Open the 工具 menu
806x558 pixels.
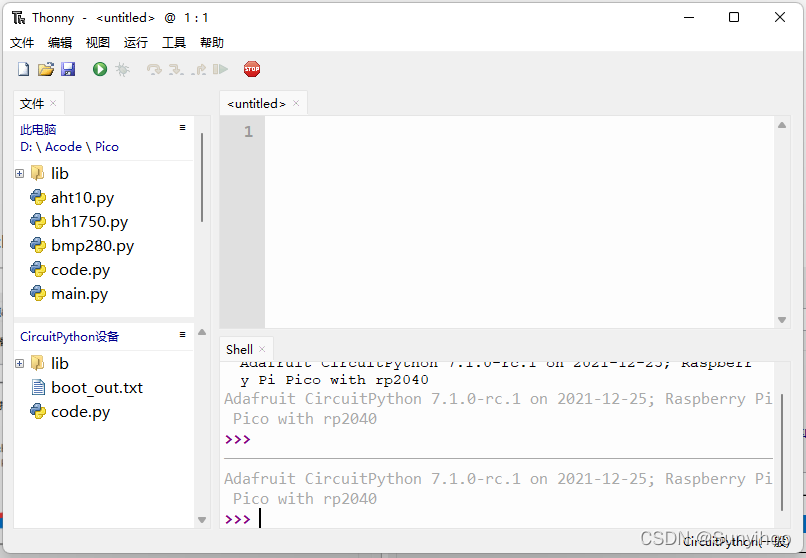(174, 43)
